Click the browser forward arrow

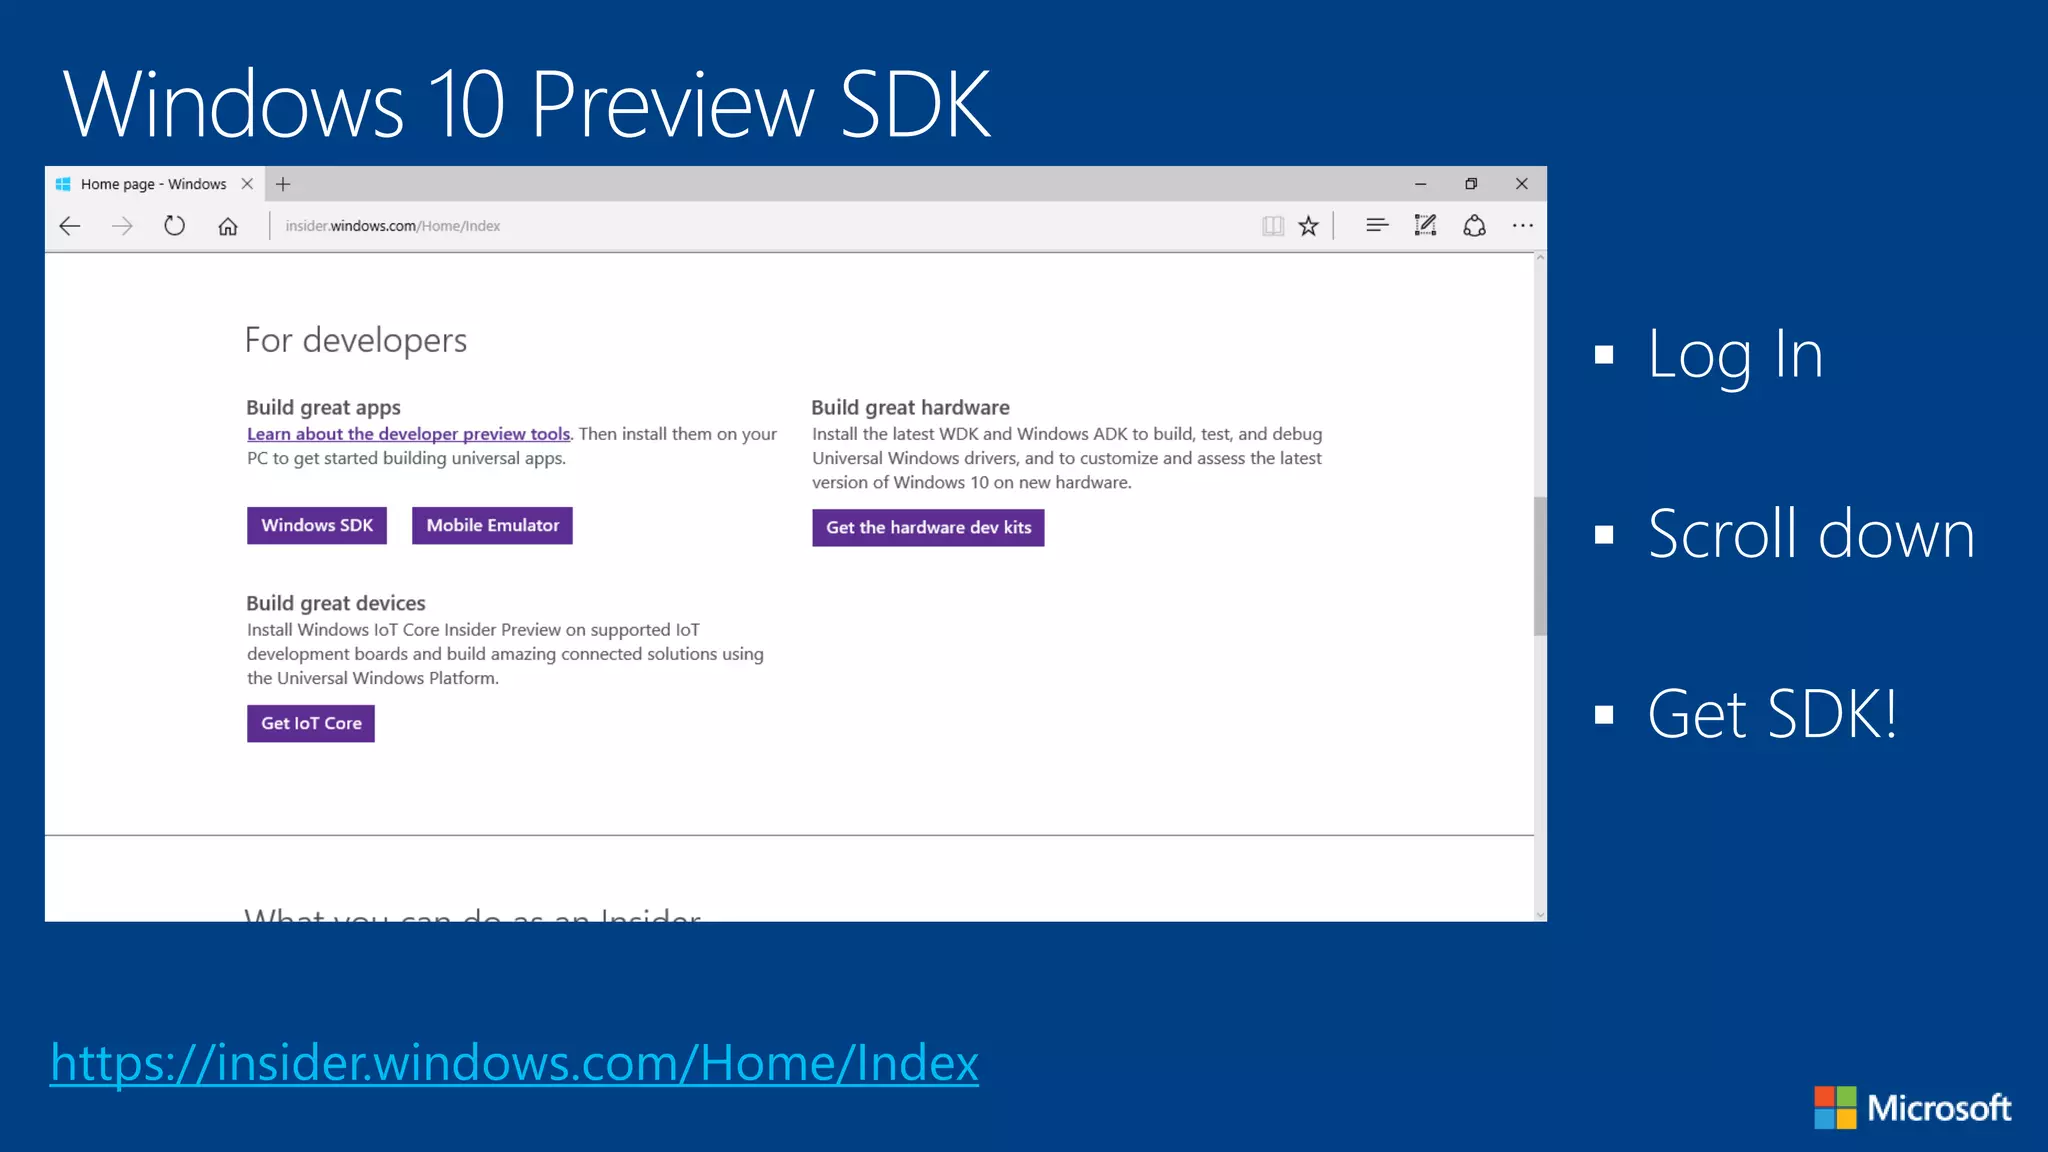122,226
